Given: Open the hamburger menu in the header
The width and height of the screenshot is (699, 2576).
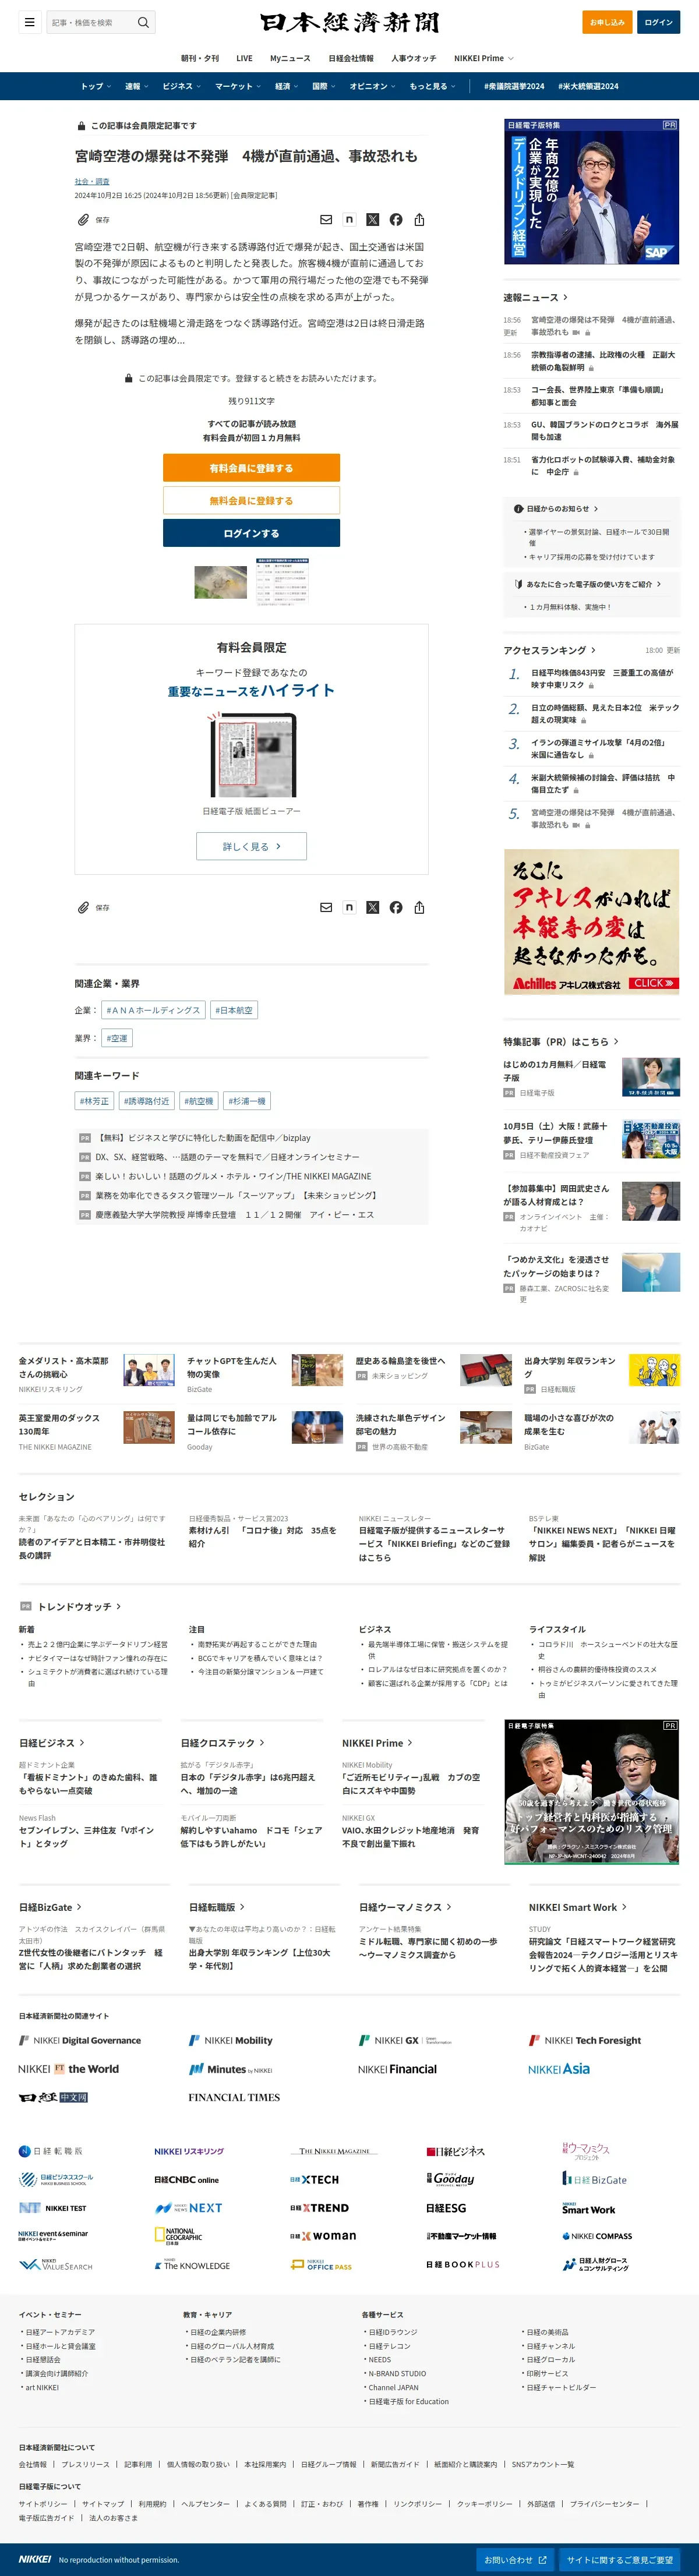Looking at the screenshot, I should (x=29, y=22).
